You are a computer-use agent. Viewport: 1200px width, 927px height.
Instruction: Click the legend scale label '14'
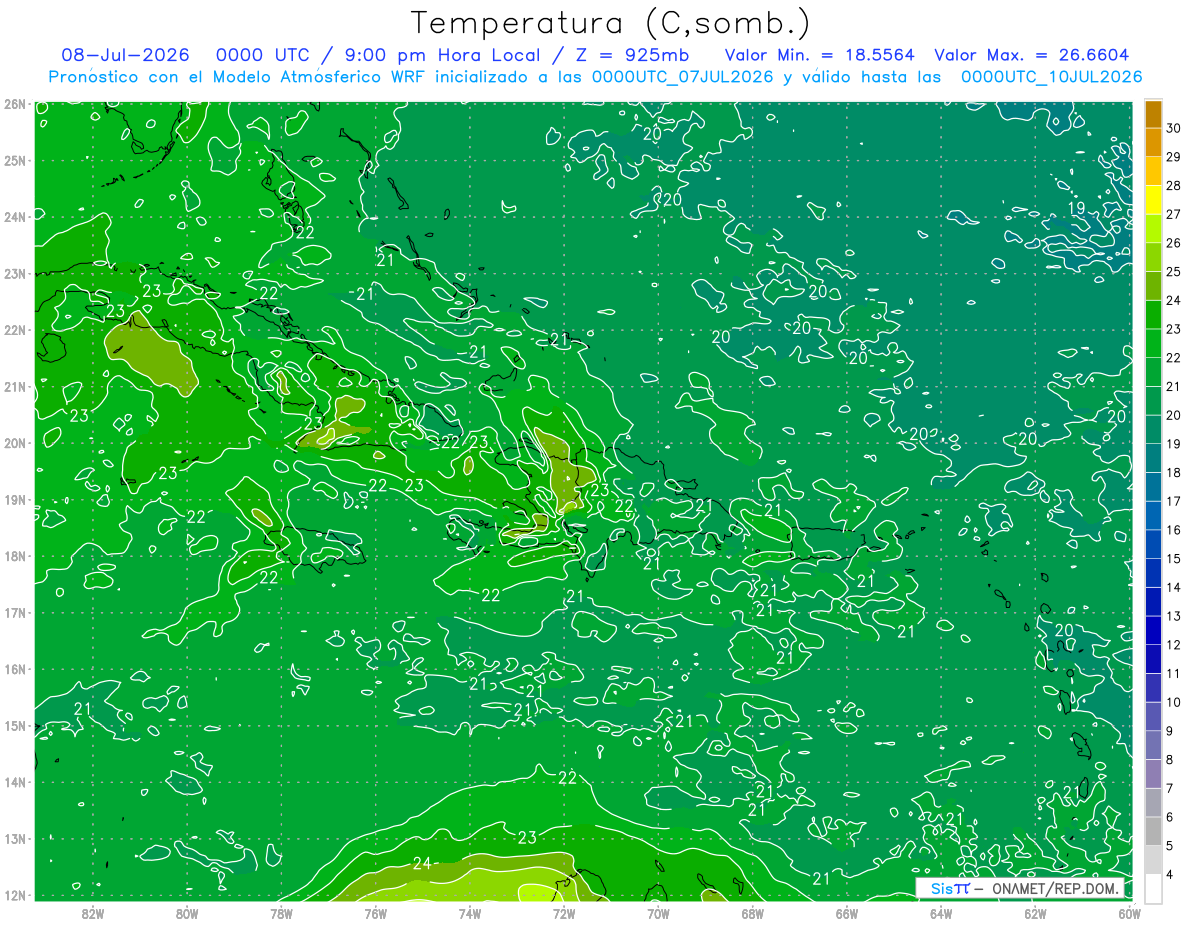pyautogui.click(x=1173, y=587)
